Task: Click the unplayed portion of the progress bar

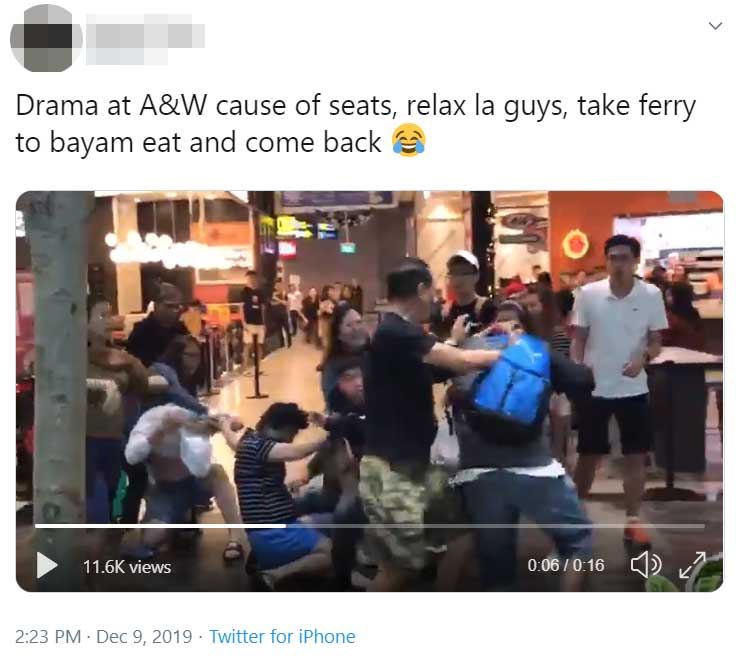Action: click(x=495, y=526)
